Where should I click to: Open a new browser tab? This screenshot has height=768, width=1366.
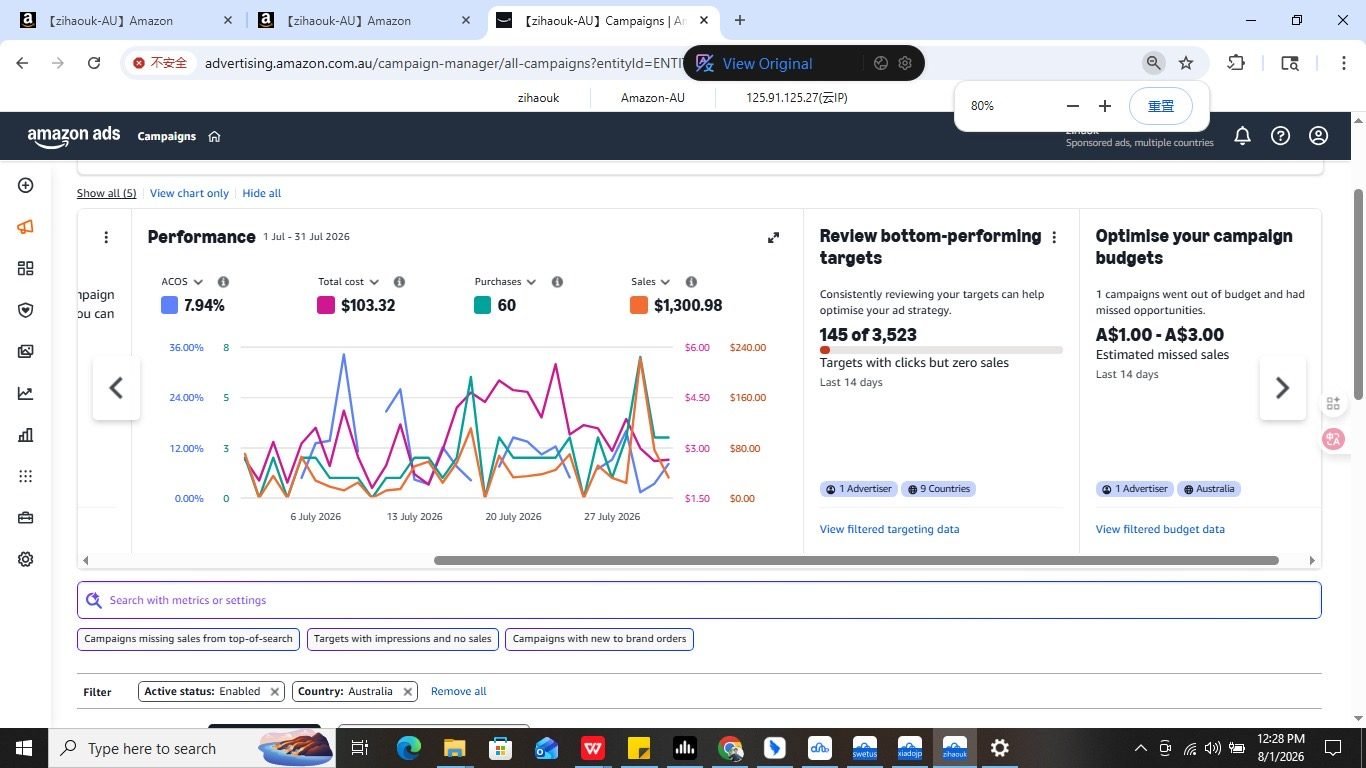(x=740, y=20)
